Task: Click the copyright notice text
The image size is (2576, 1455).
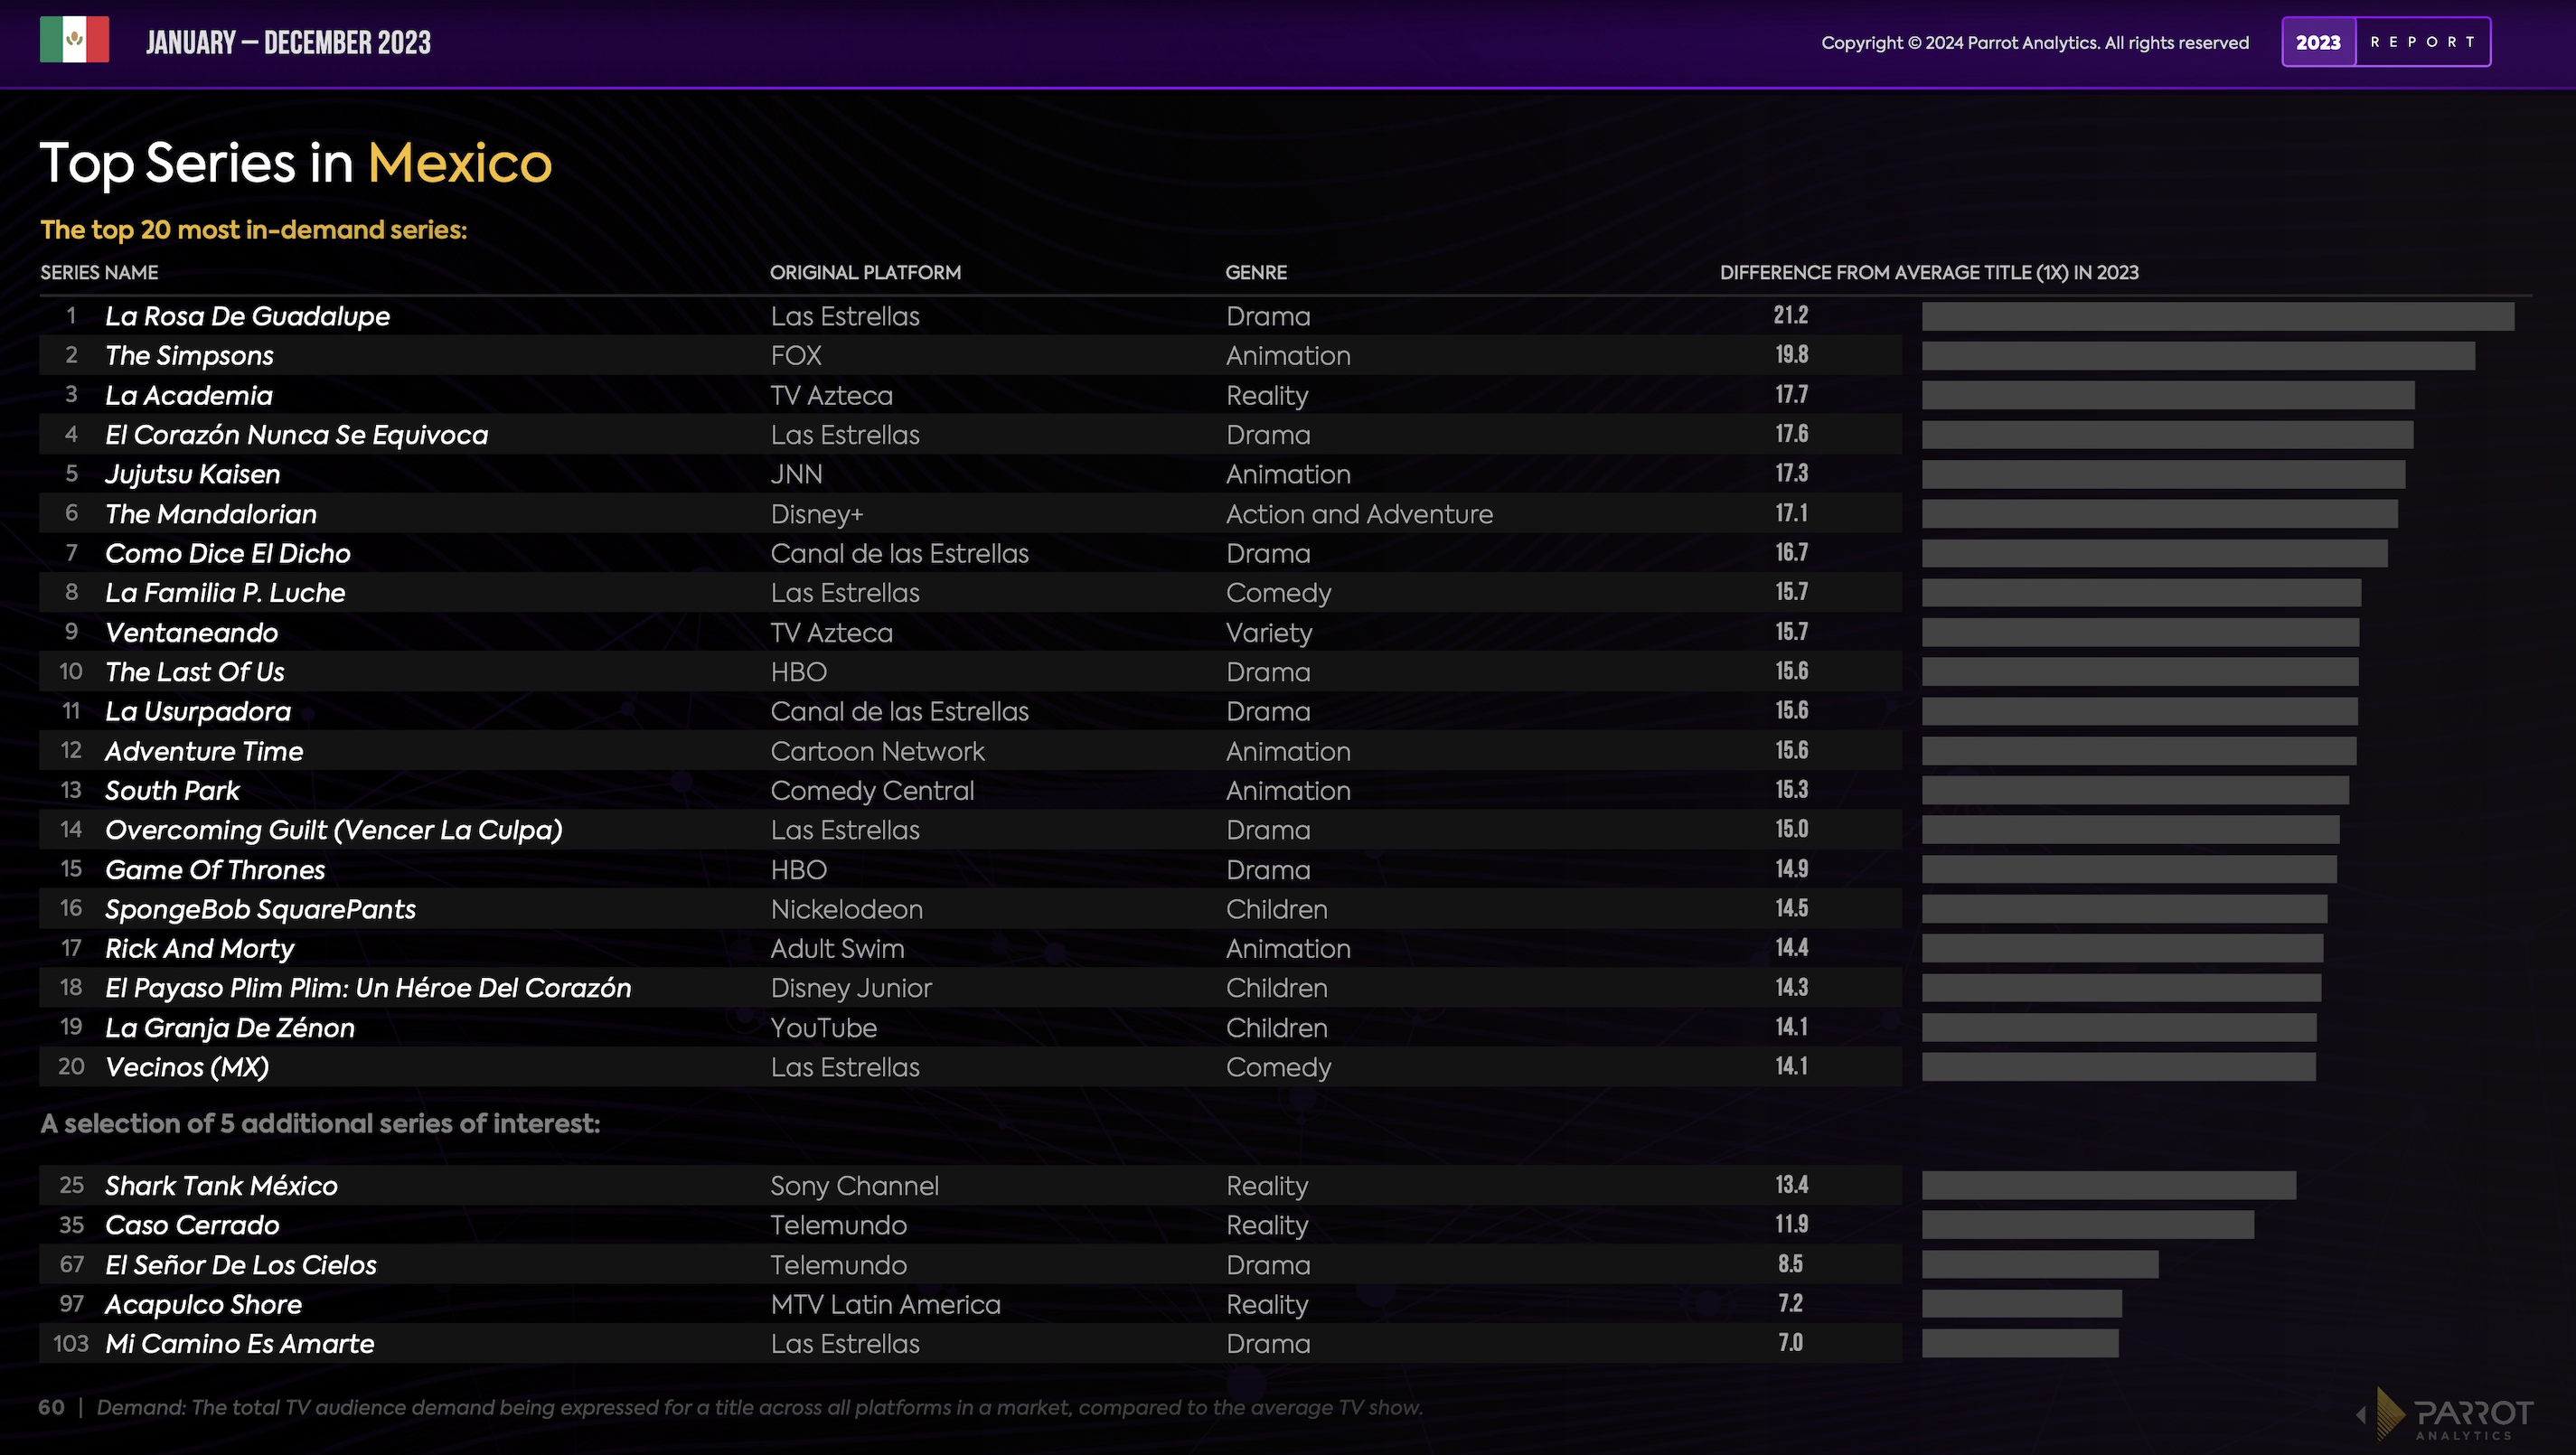Action: click(2035, 42)
